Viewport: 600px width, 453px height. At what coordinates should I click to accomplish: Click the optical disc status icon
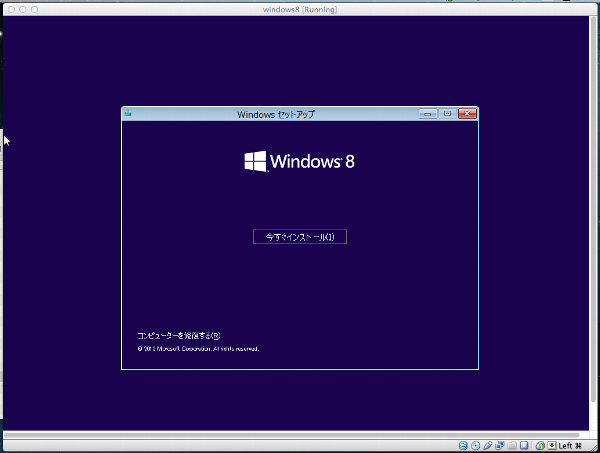475,445
